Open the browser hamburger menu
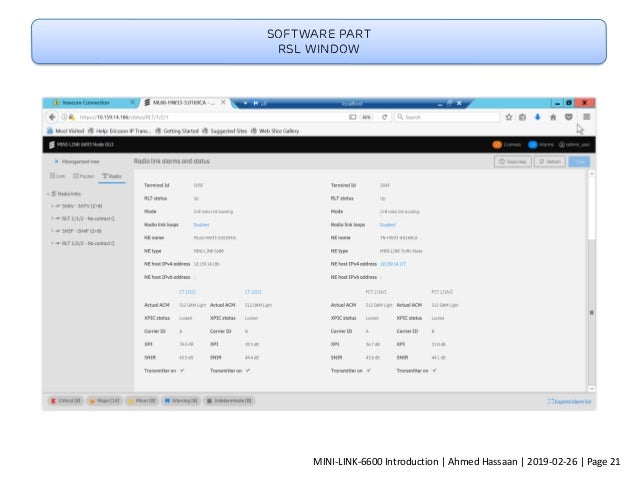 [x=586, y=117]
